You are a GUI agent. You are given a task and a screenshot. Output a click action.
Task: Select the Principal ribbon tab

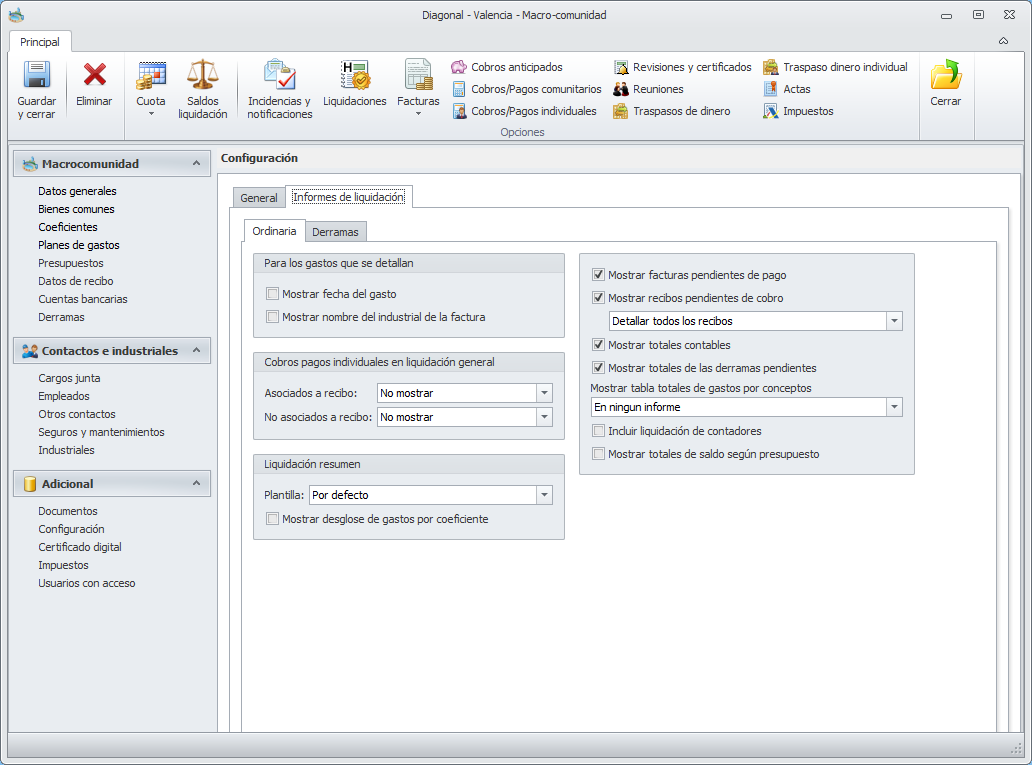pos(39,41)
